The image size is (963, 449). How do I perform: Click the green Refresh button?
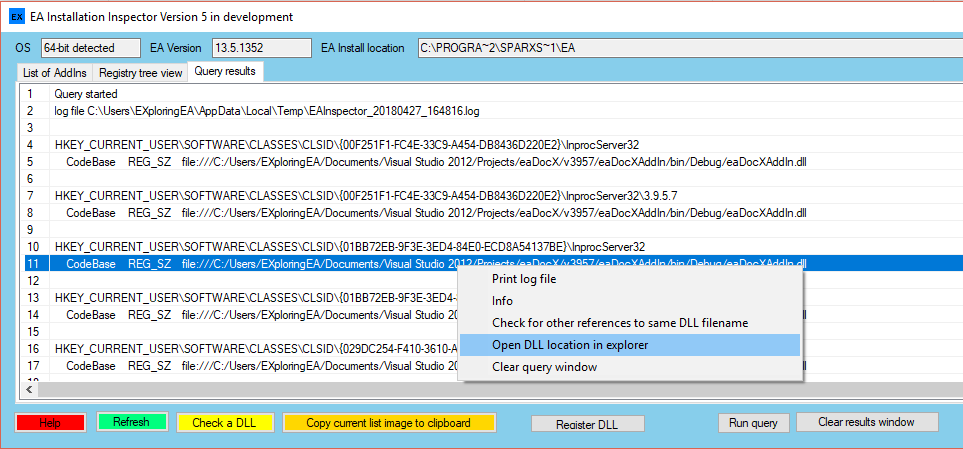point(131,422)
